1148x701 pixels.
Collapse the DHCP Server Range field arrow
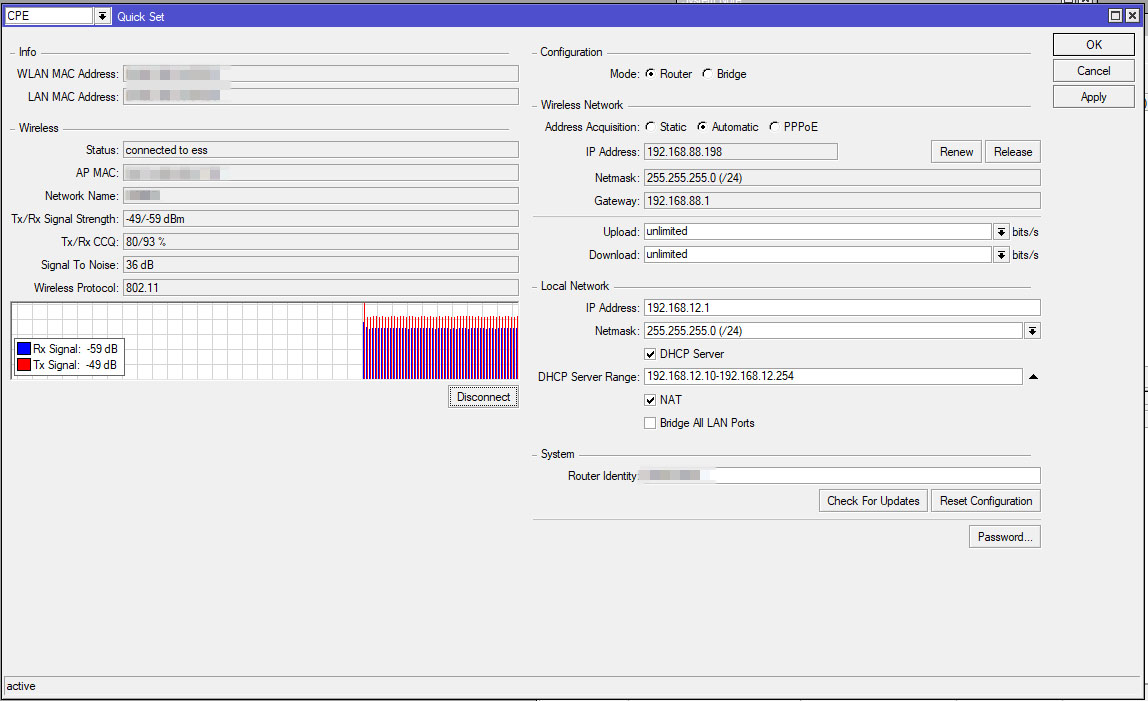click(x=1033, y=377)
